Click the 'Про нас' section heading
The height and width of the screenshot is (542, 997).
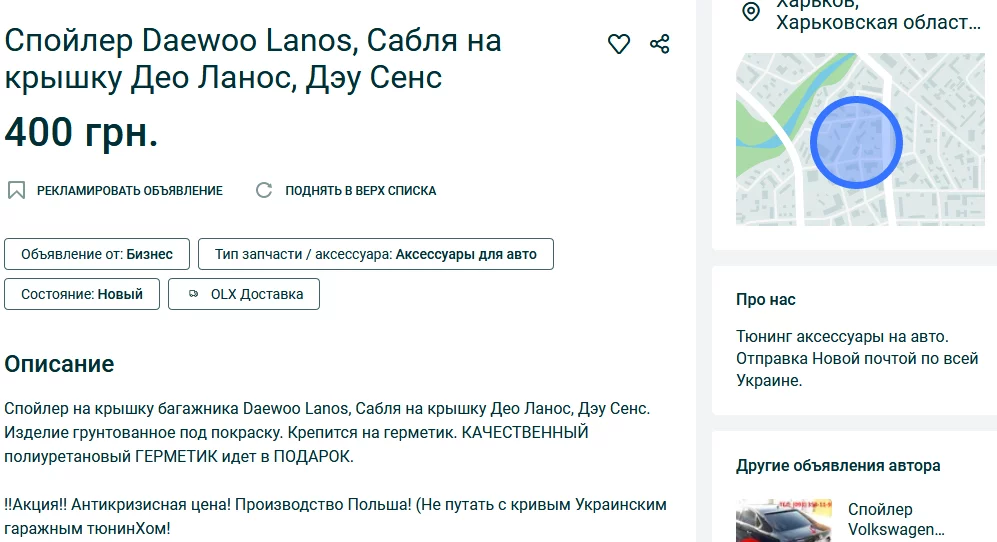pos(765,299)
